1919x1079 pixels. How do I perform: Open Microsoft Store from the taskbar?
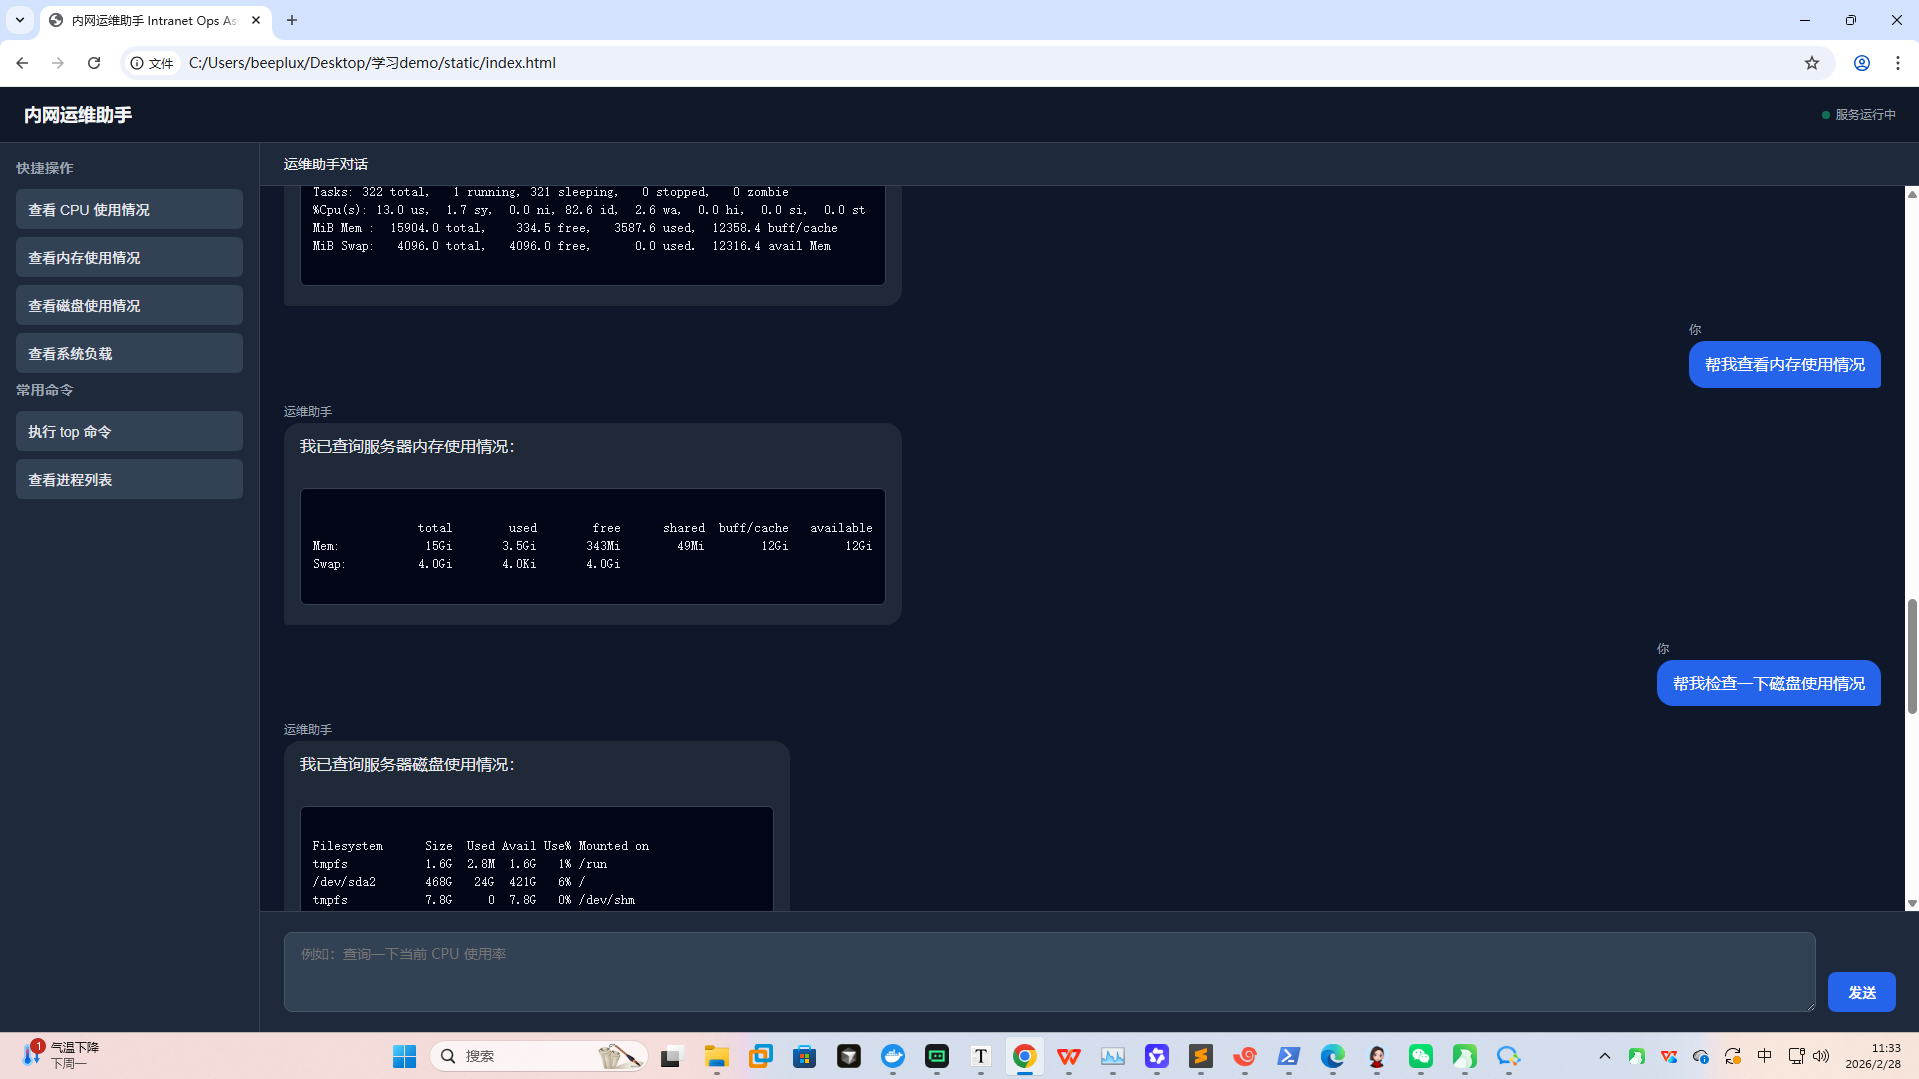point(804,1056)
